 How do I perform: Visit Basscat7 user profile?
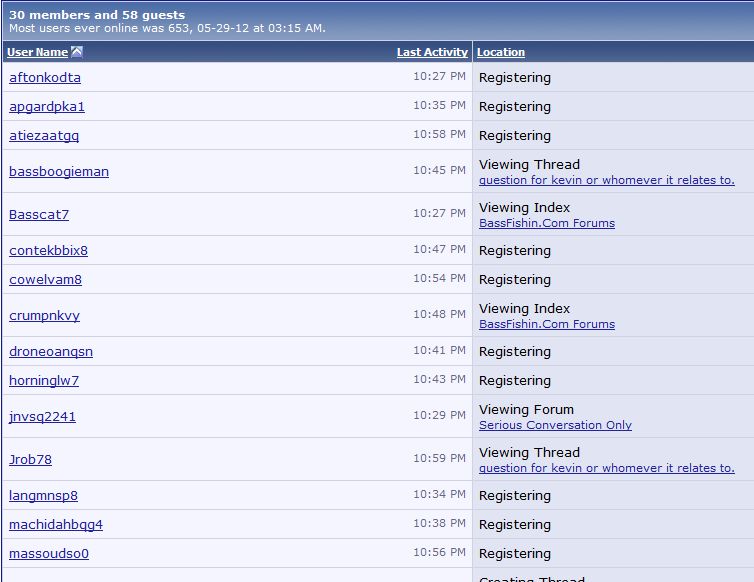(x=39, y=215)
